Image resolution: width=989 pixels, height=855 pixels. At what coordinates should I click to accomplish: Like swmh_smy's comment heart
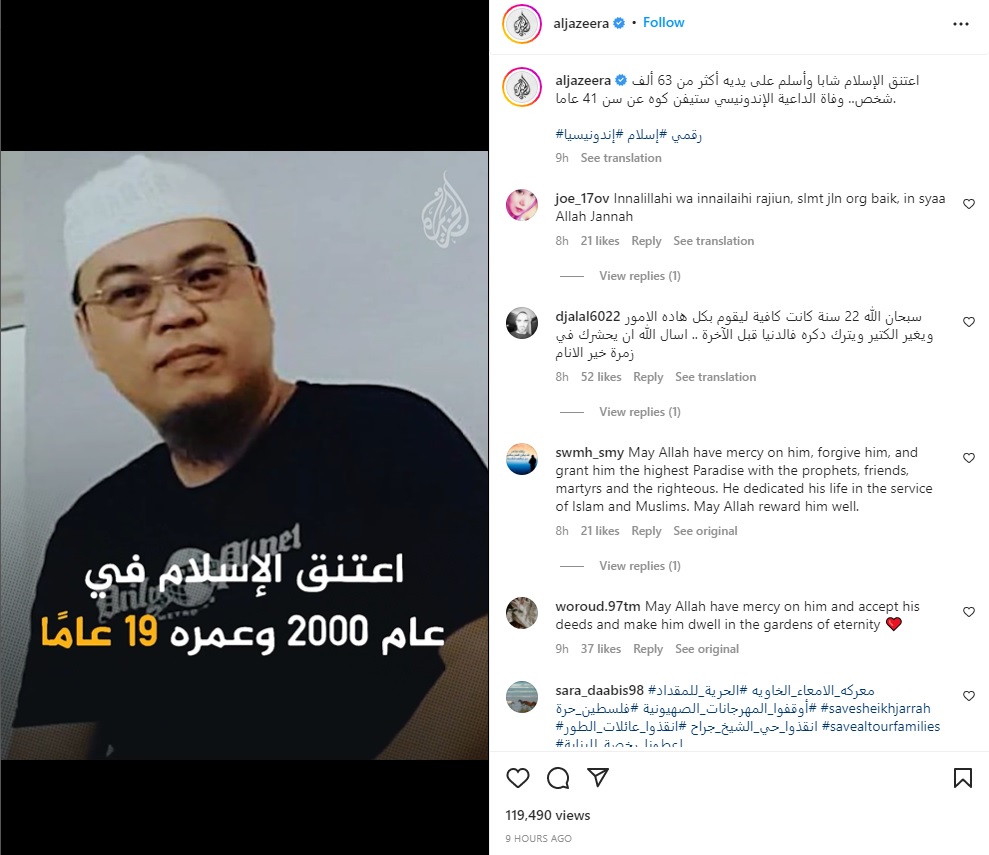tap(969, 458)
